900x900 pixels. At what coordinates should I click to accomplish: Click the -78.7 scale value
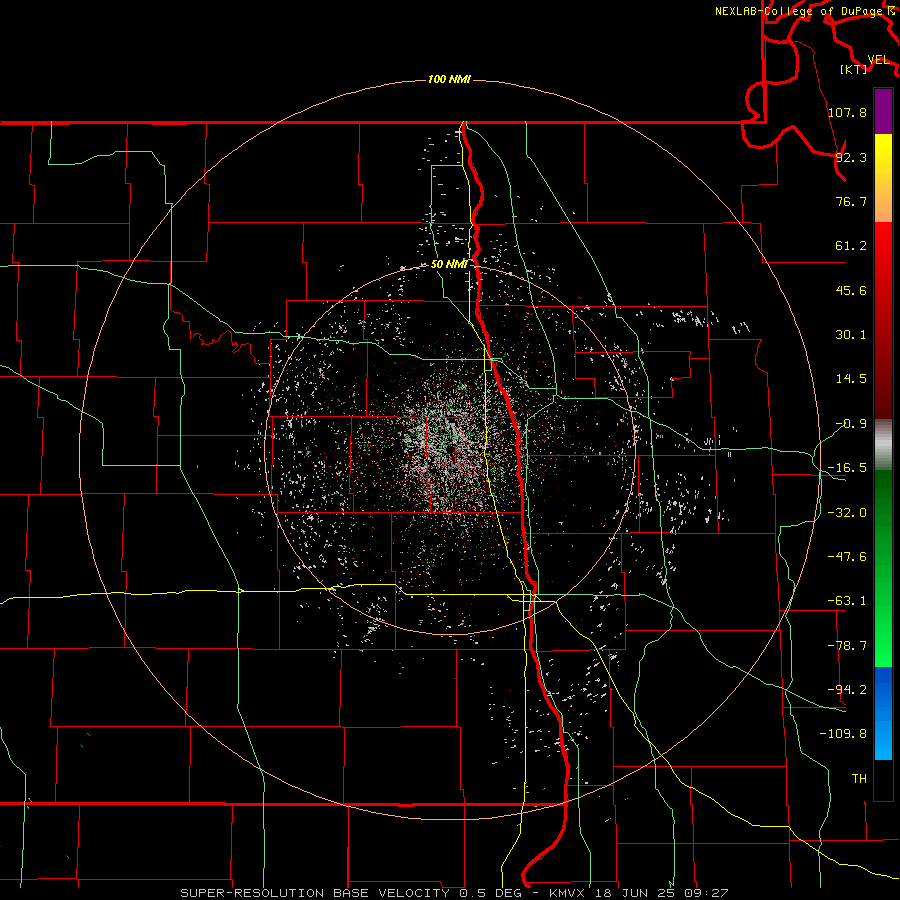click(847, 645)
